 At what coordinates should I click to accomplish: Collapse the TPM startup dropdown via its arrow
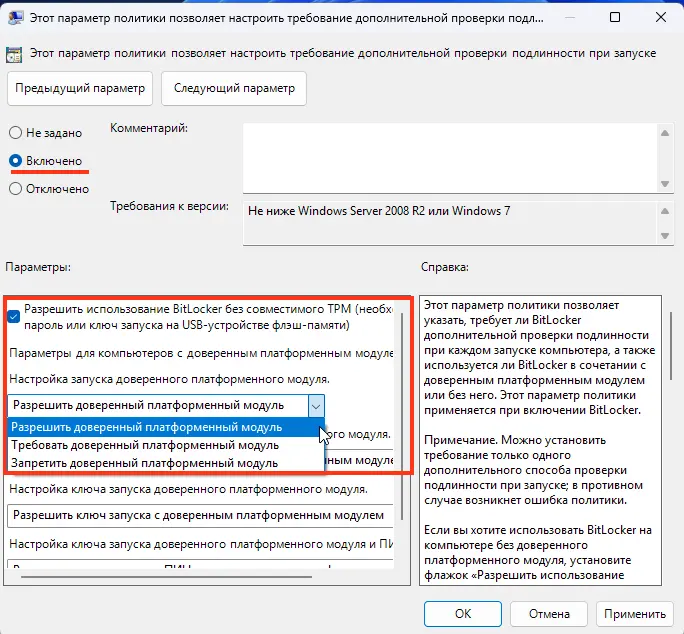click(x=316, y=405)
